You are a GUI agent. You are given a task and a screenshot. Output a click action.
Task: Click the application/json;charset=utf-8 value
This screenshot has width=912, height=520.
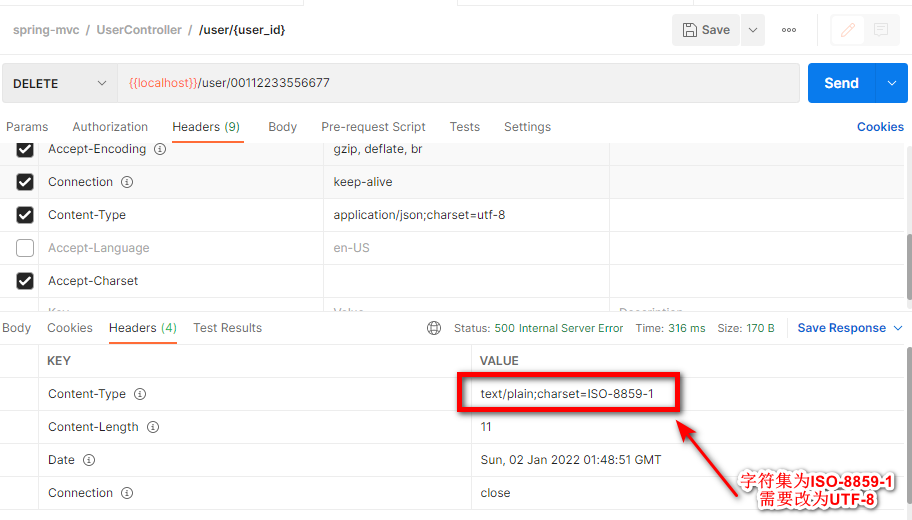click(419, 215)
